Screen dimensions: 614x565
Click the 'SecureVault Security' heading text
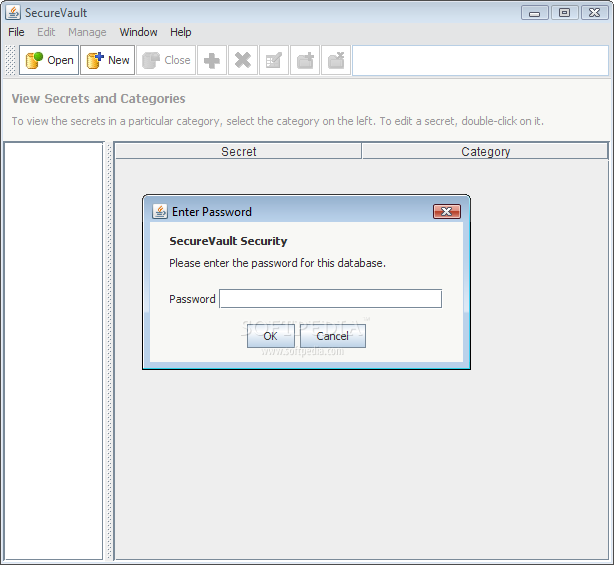[x=228, y=241]
